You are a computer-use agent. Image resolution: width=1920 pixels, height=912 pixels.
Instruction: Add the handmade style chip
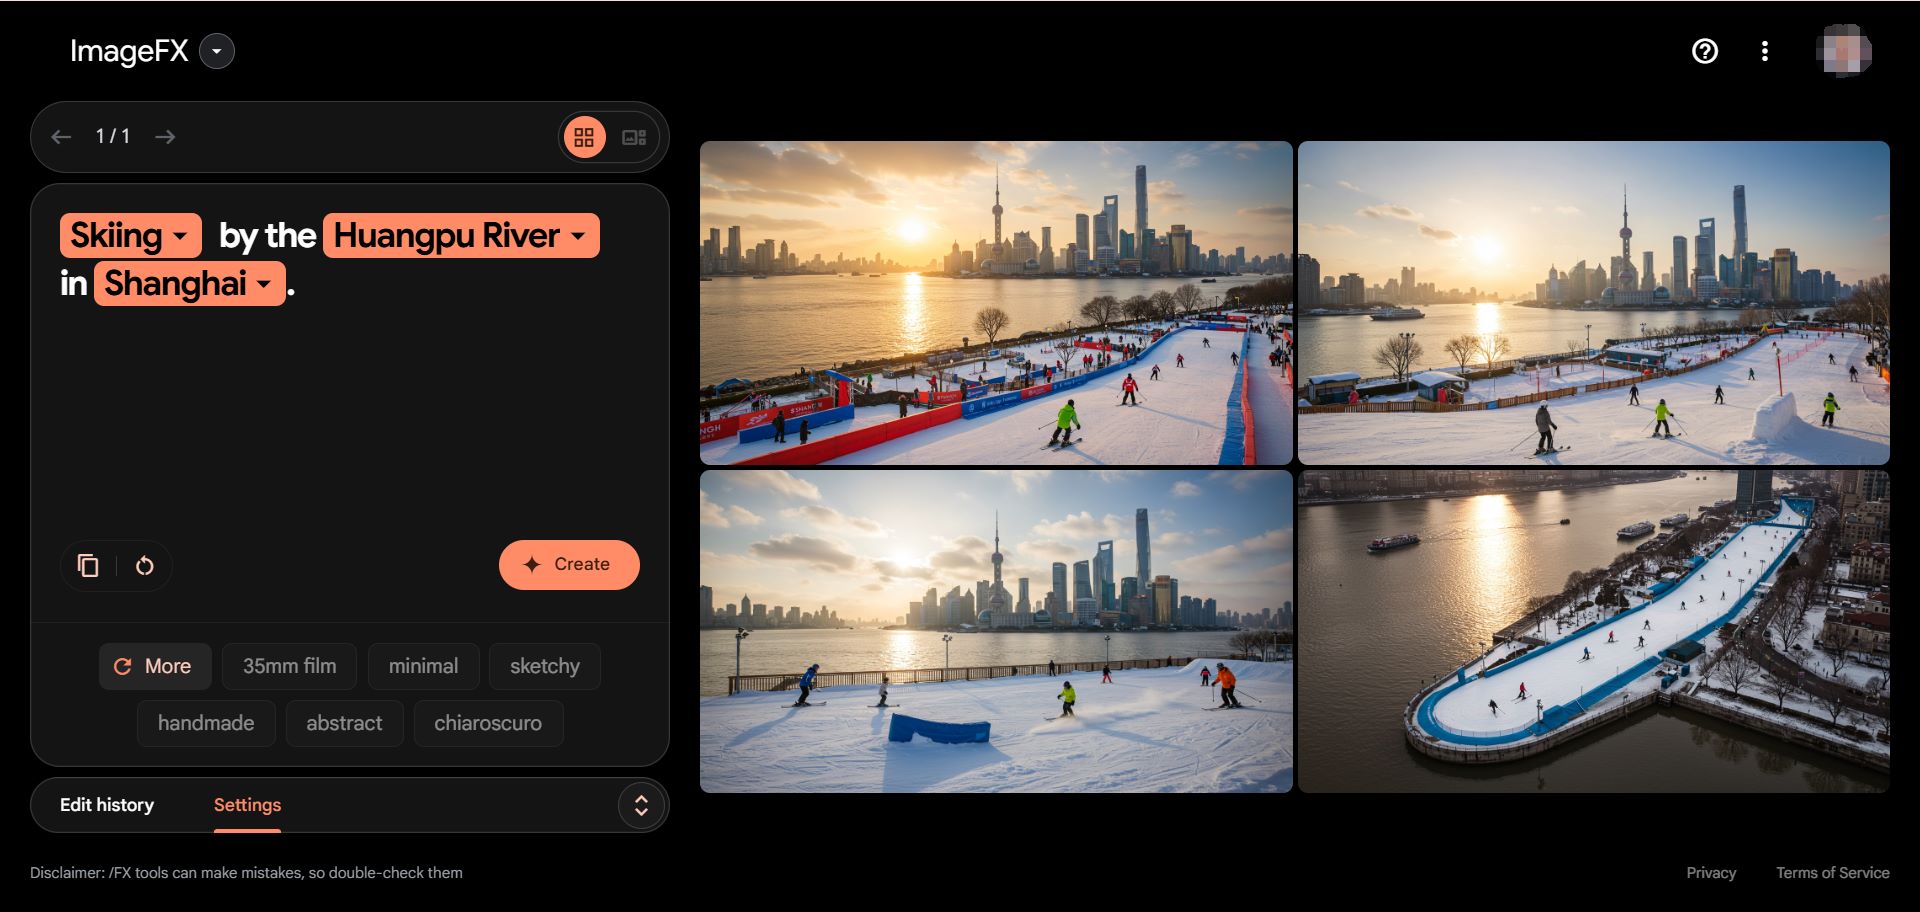coord(206,724)
